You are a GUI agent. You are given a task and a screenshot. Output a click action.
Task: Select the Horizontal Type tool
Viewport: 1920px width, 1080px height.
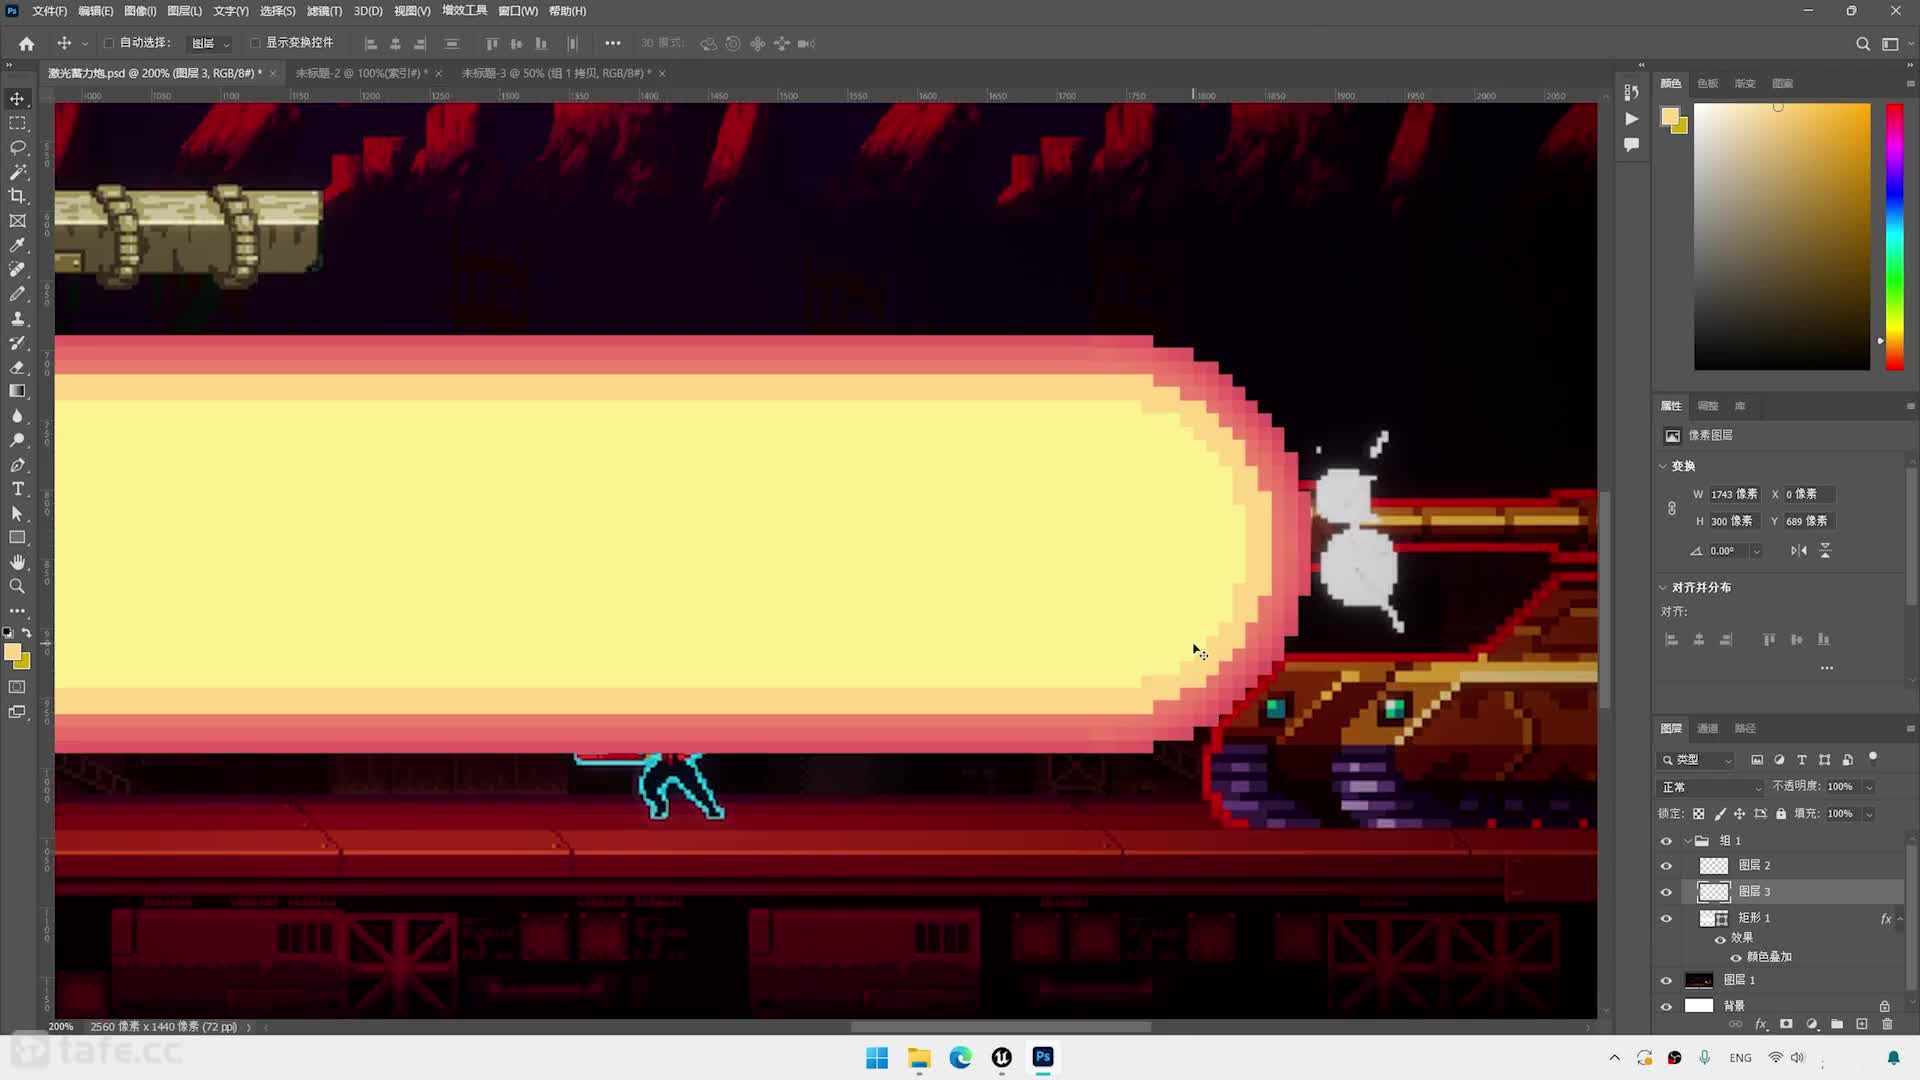[17, 489]
